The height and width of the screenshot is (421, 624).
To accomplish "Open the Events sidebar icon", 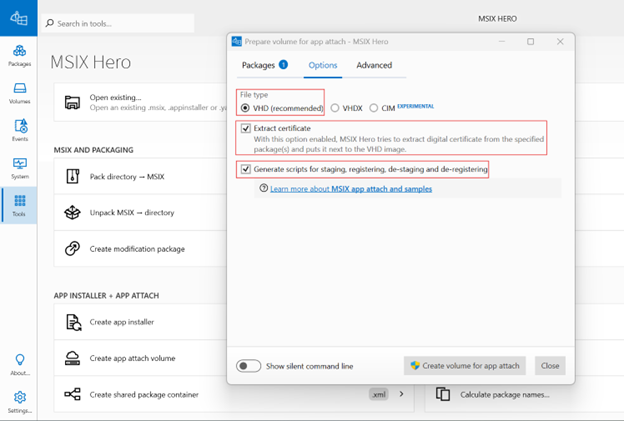I will (x=19, y=128).
